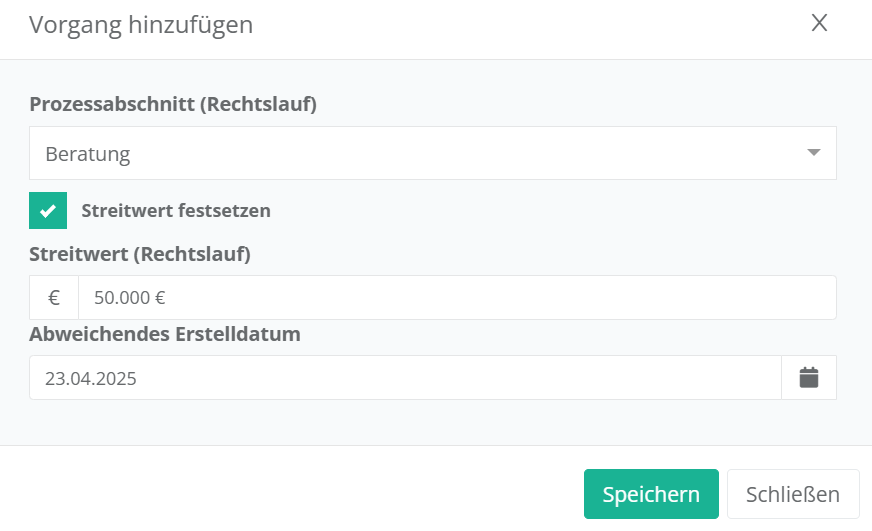
Task: Click the date text '23.04.2025'
Action: click(91, 379)
